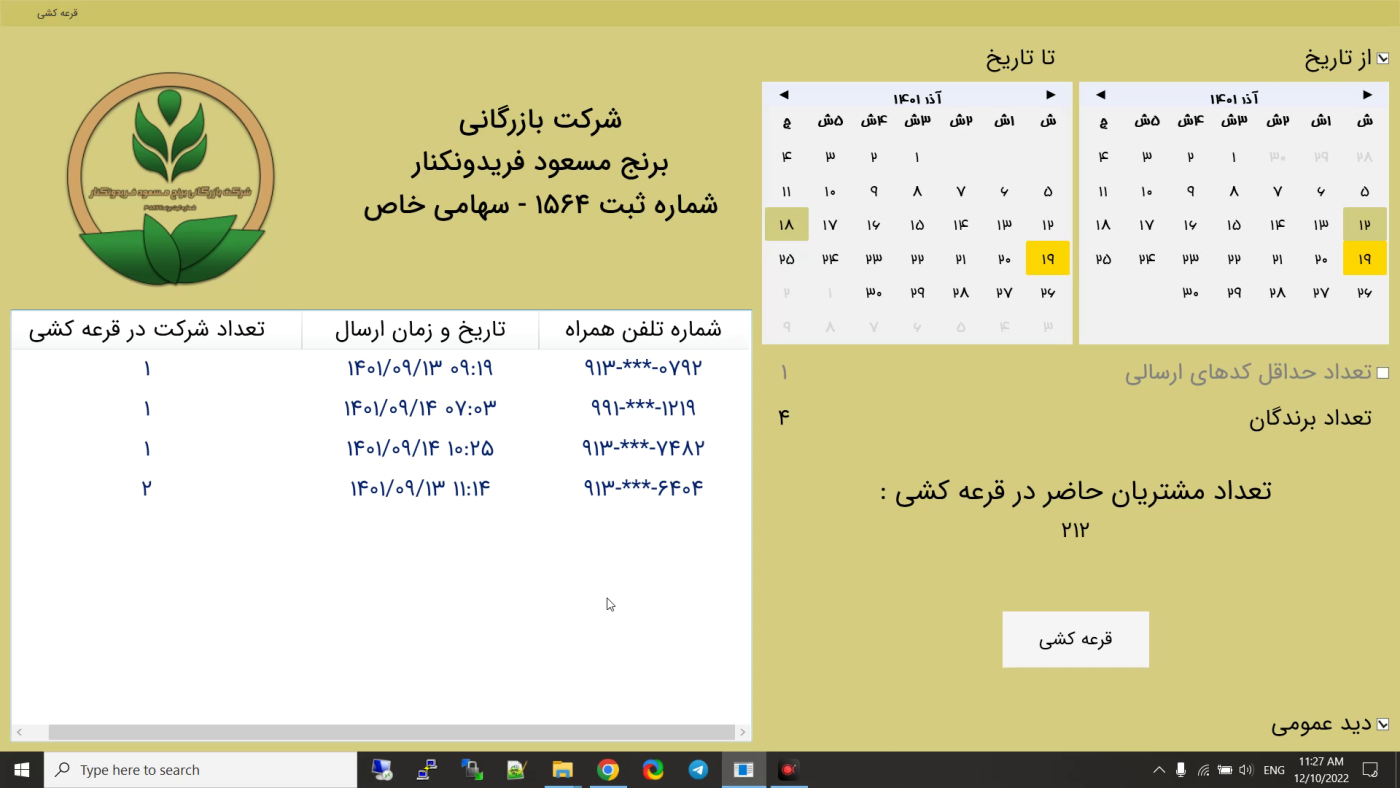Select the row with phone ۹۱۳-***-۶۴۰۴
This screenshot has height=788, width=1400.
tap(381, 488)
